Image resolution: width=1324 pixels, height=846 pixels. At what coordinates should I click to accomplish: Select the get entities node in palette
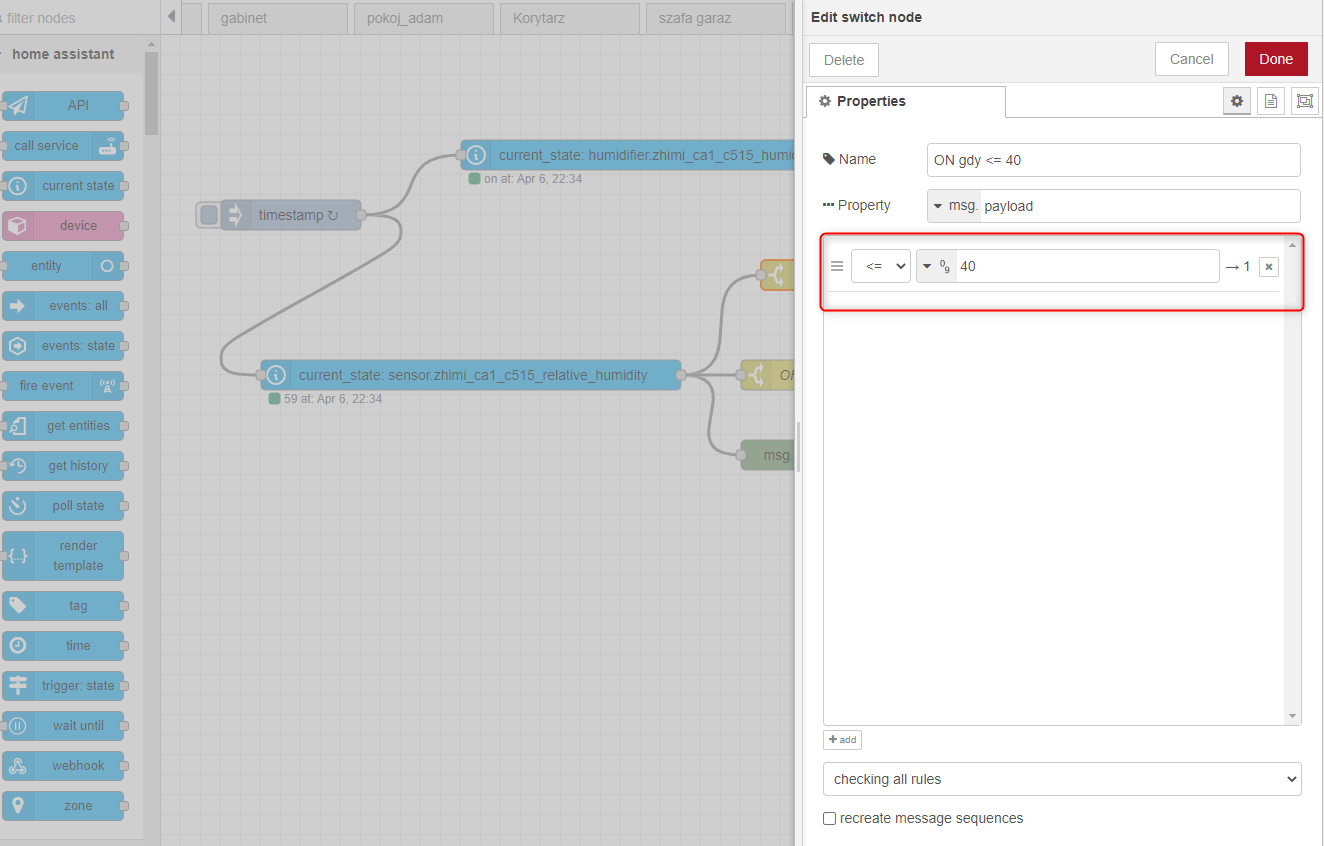pos(62,425)
